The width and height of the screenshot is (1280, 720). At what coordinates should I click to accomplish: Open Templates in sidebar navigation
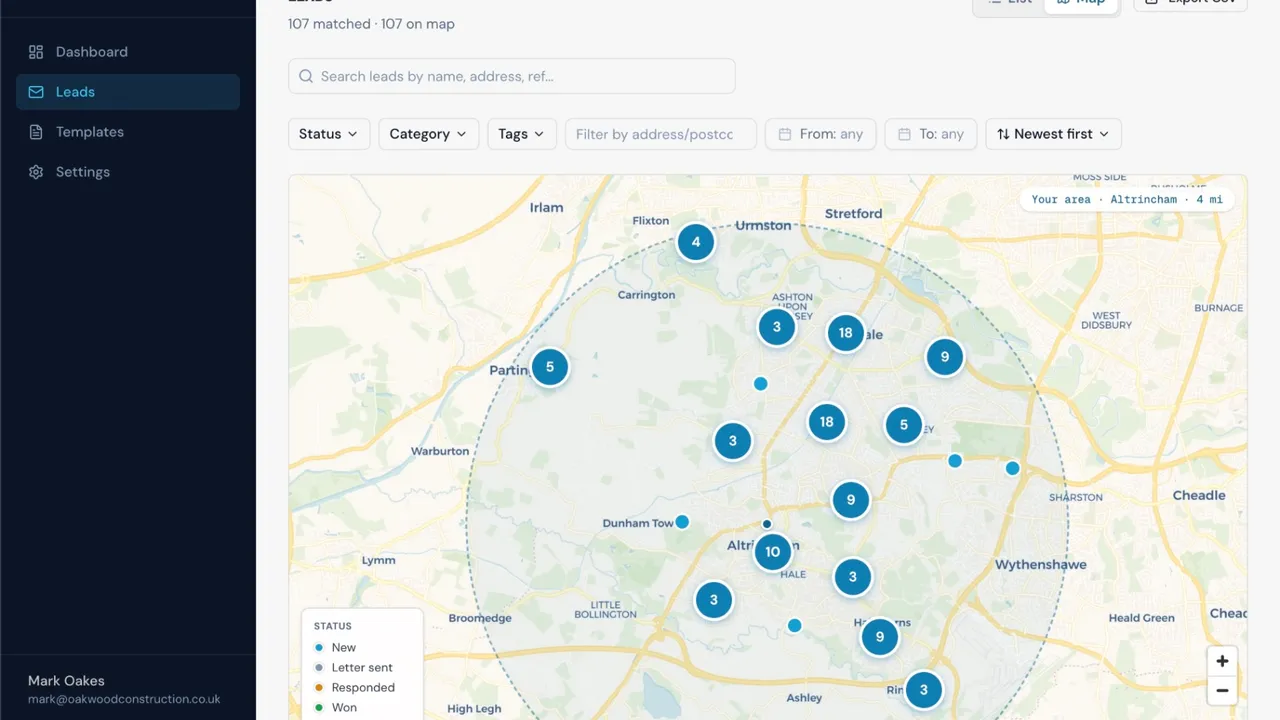(x=128, y=132)
